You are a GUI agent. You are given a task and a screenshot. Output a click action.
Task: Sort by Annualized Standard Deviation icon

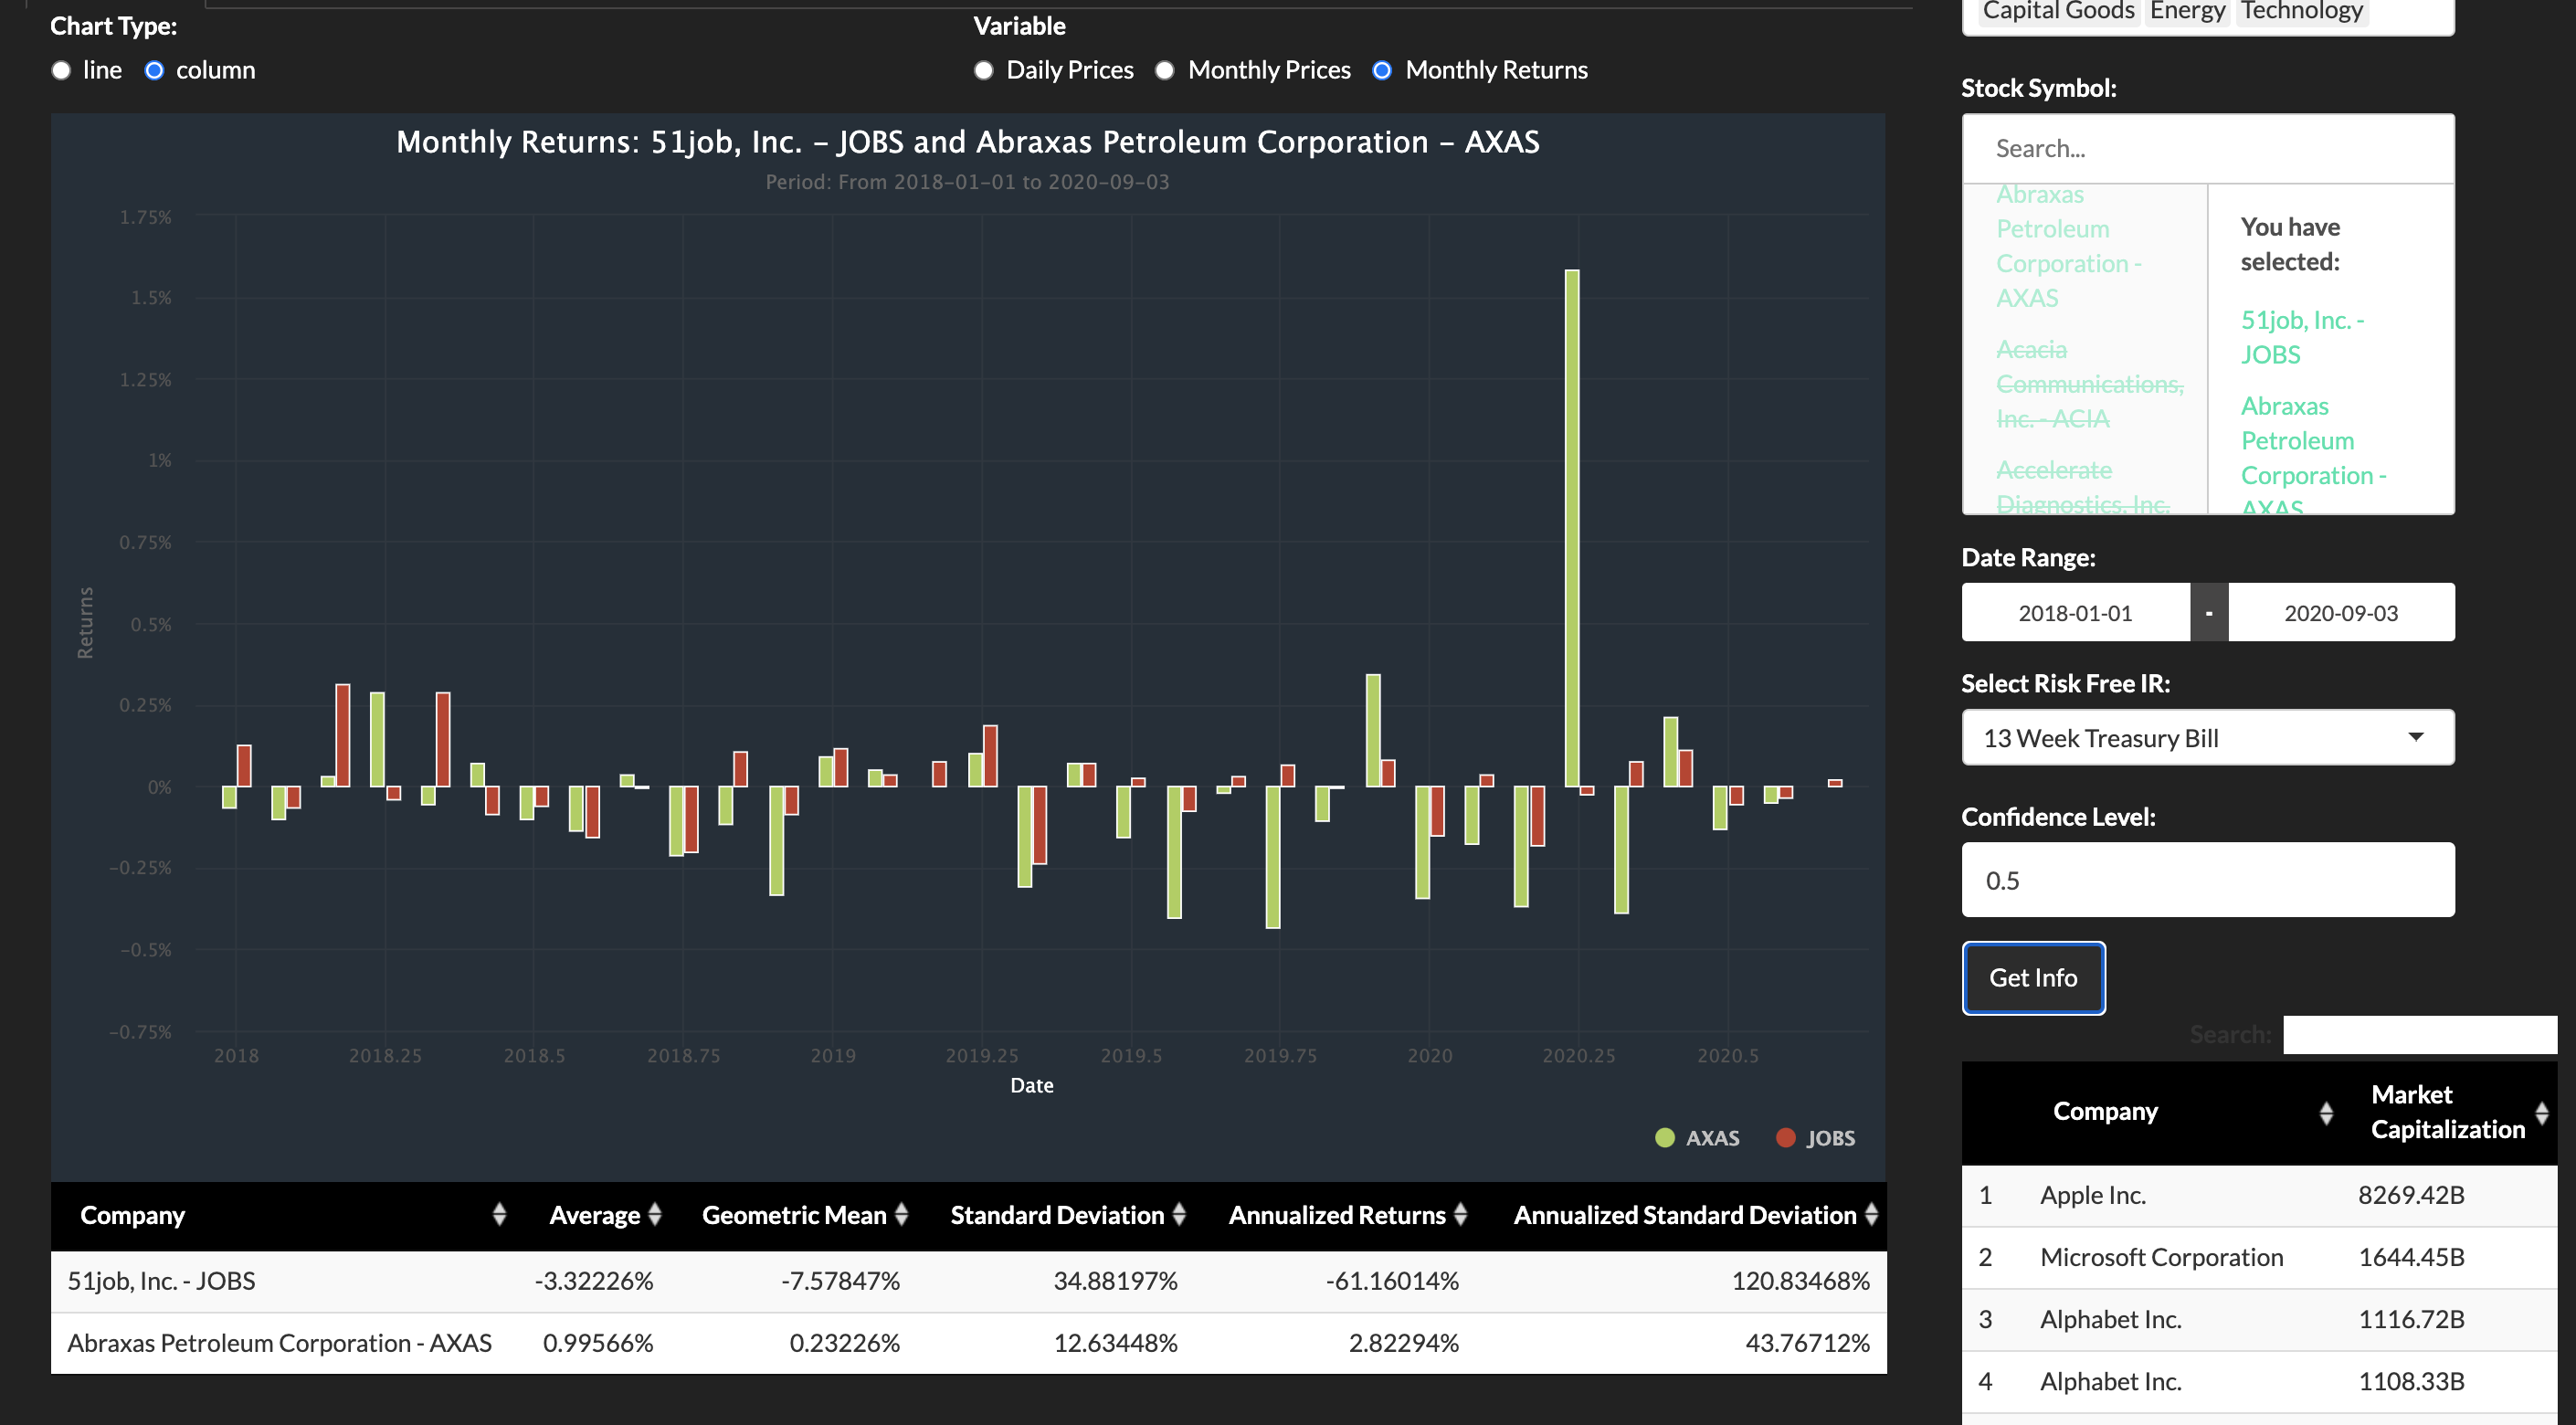click(1871, 1214)
